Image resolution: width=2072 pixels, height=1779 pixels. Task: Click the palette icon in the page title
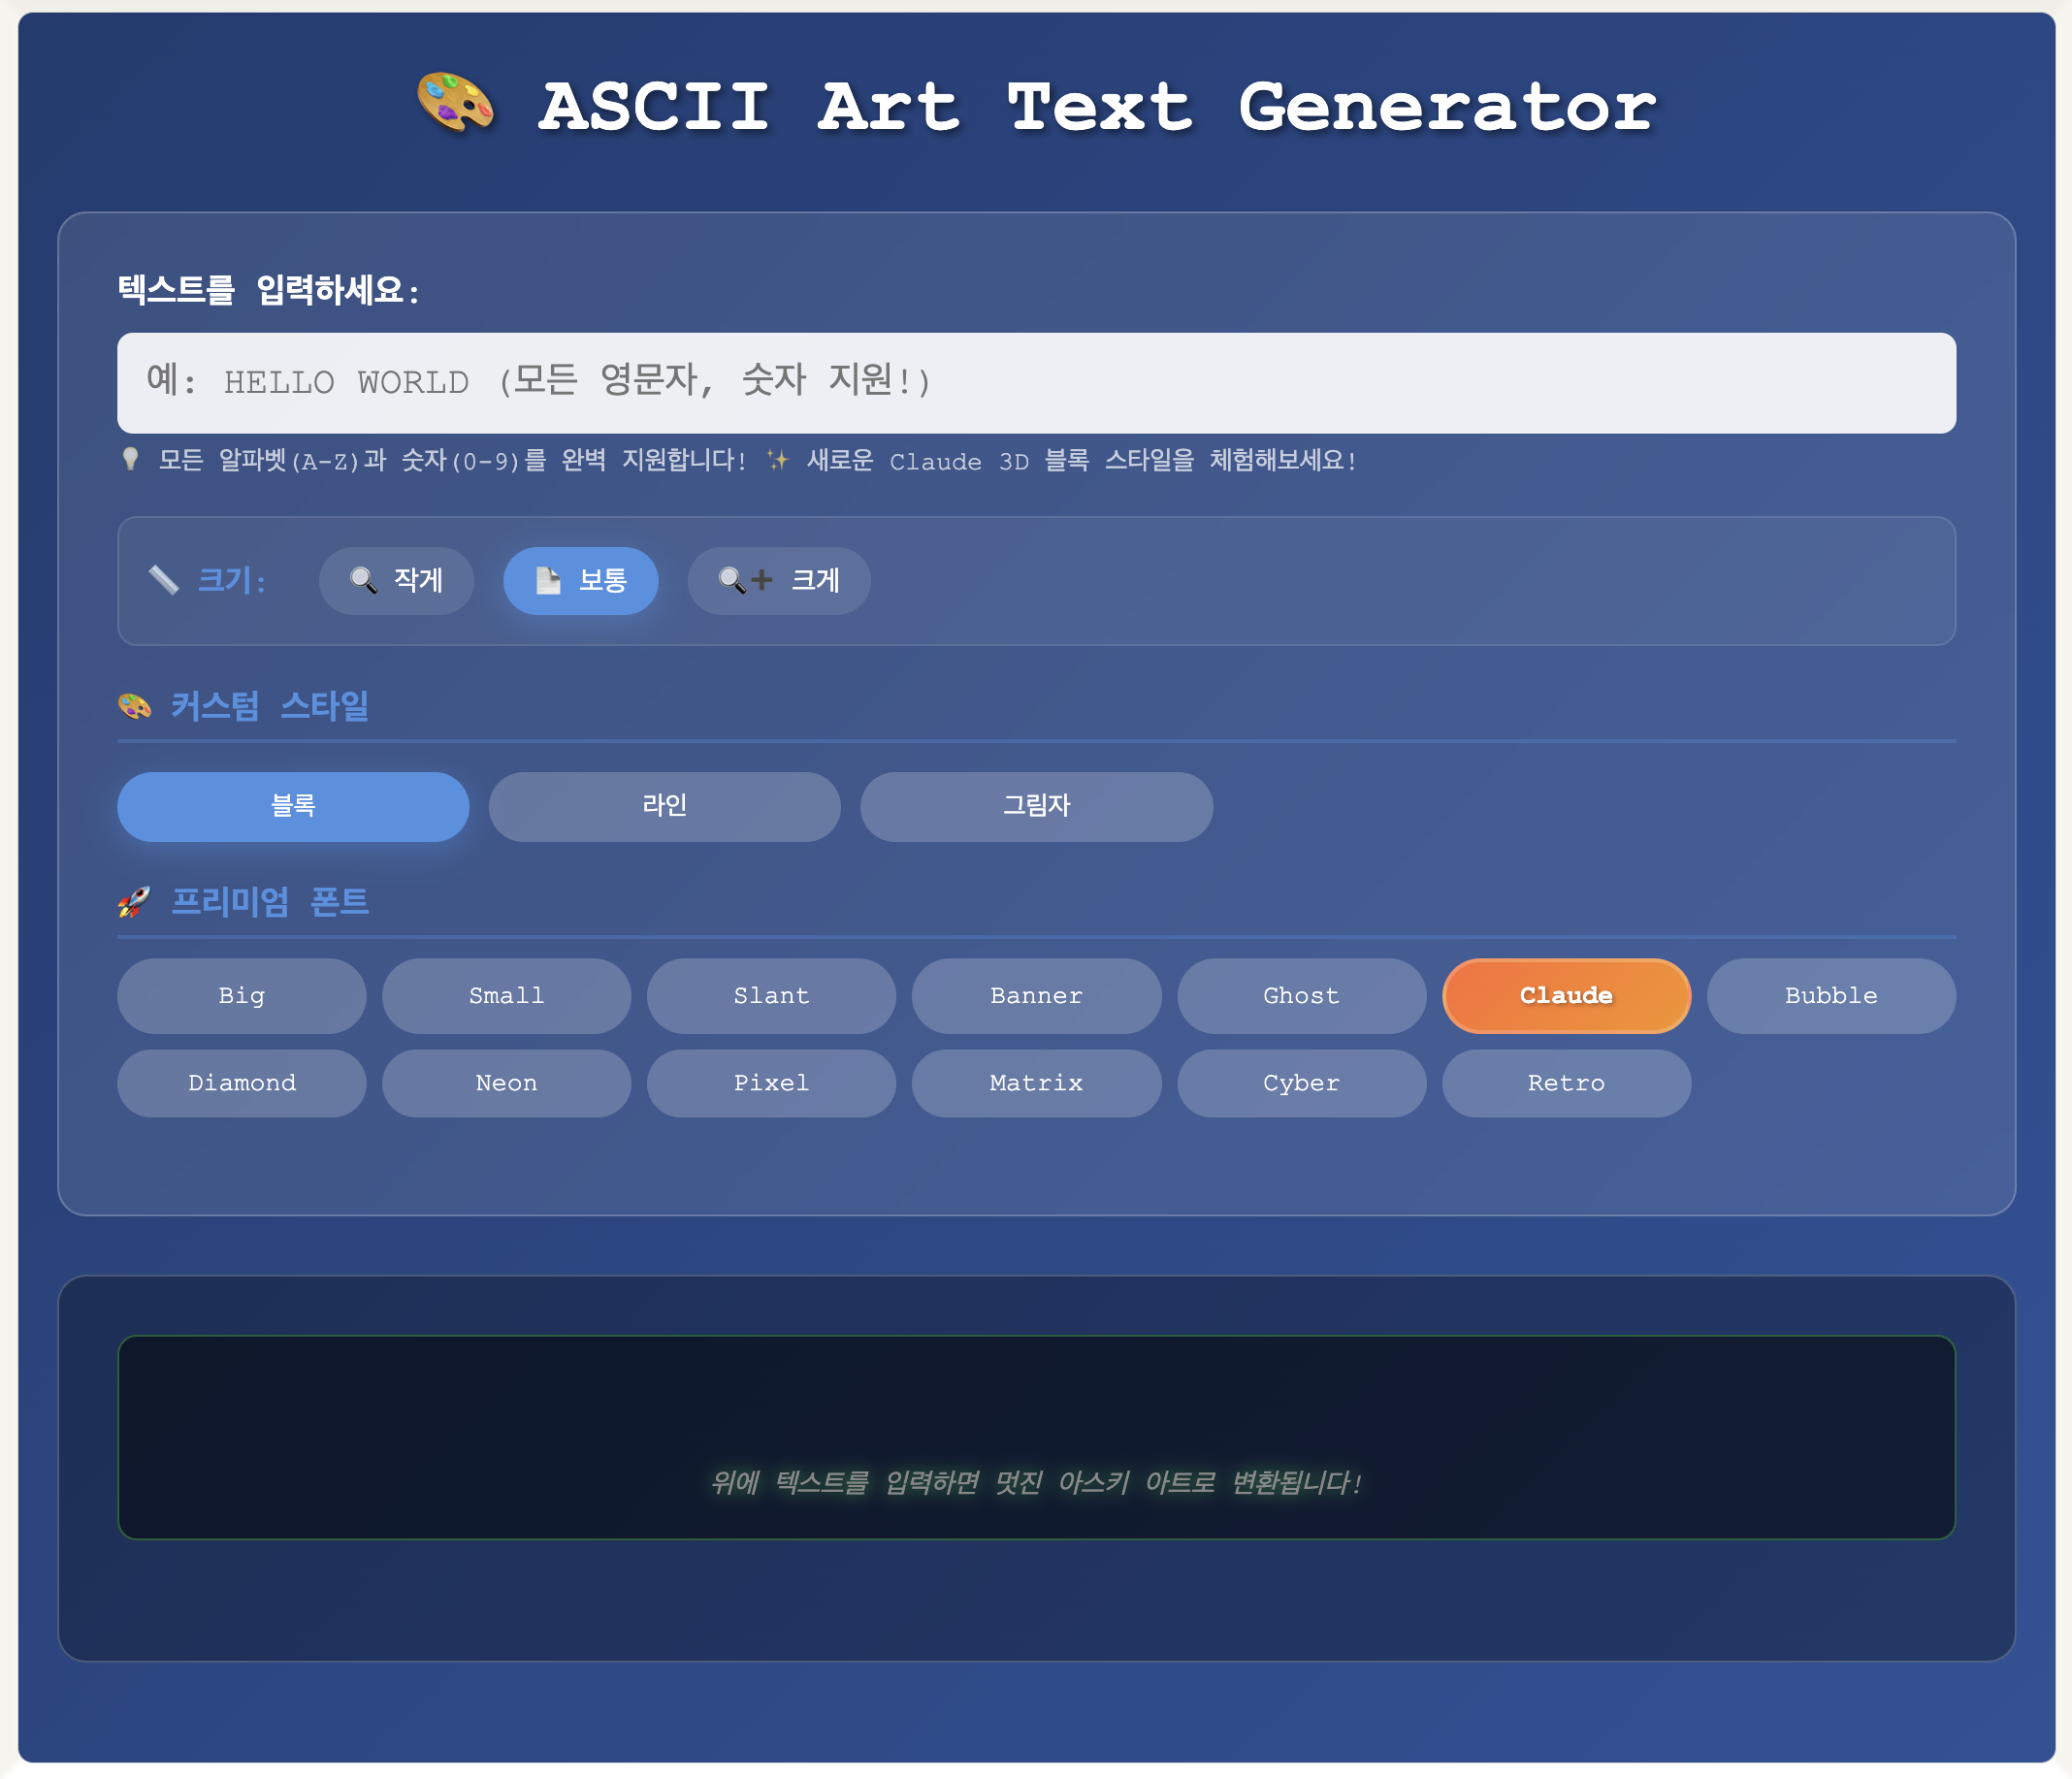pyautogui.click(x=455, y=103)
